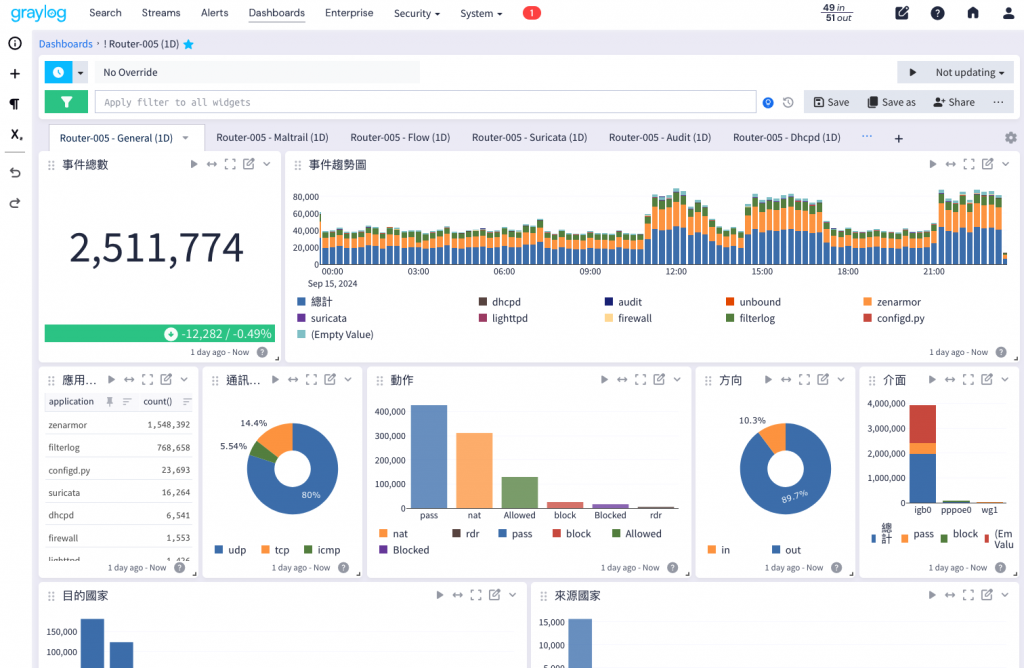The height and width of the screenshot is (668, 1024).
Task: Click the dashboard settings gear icon
Action: click(x=1010, y=138)
